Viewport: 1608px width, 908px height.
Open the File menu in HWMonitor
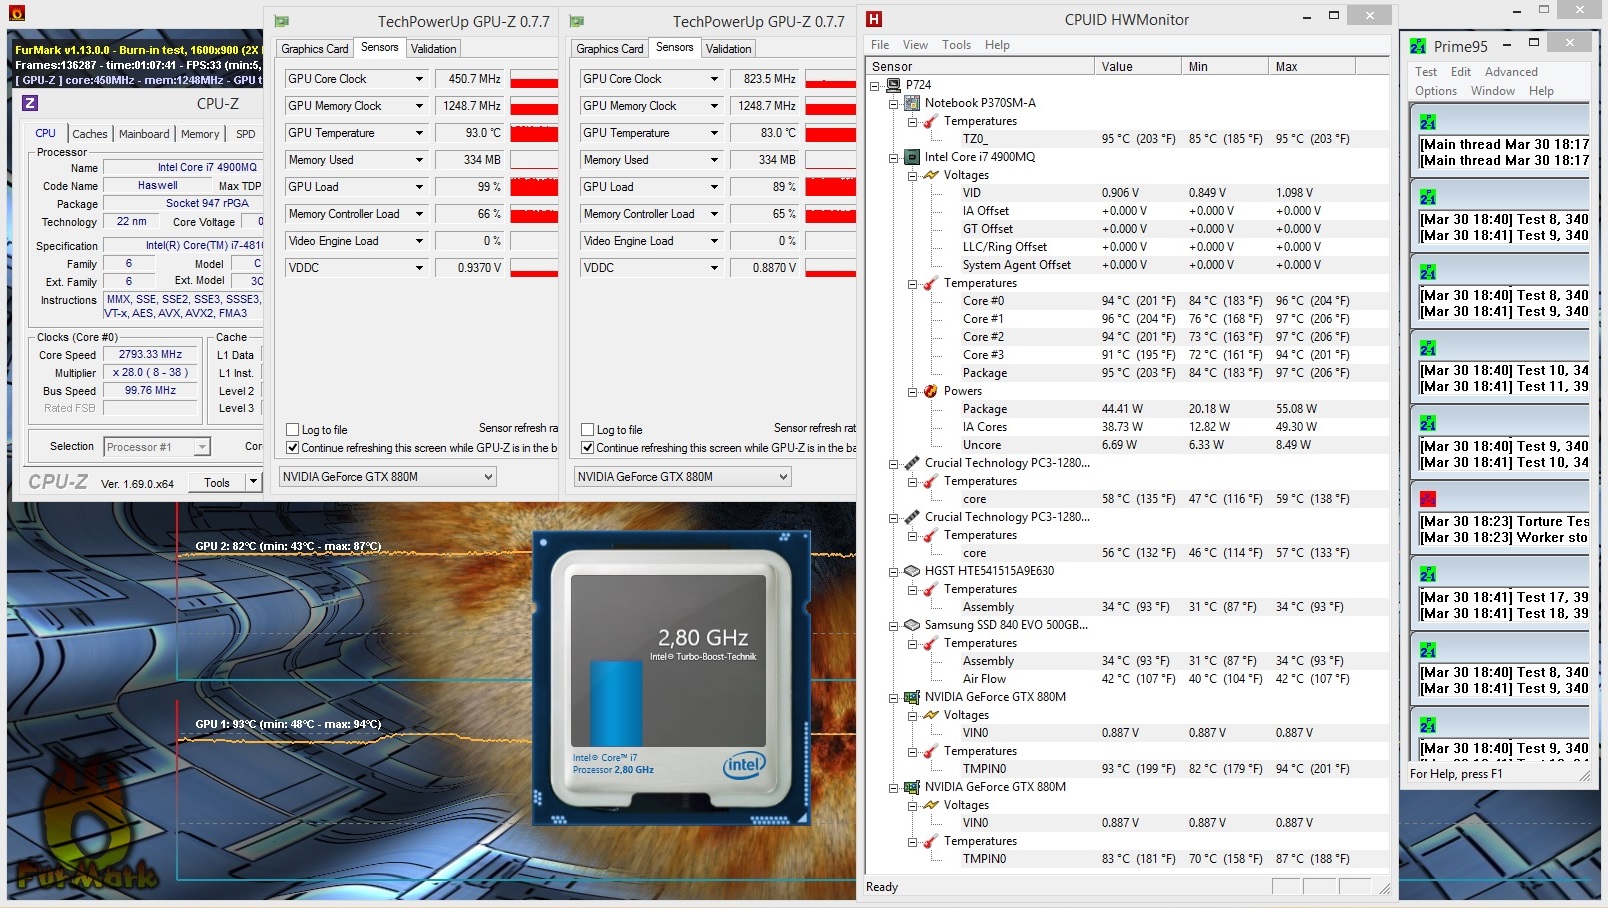(880, 45)
